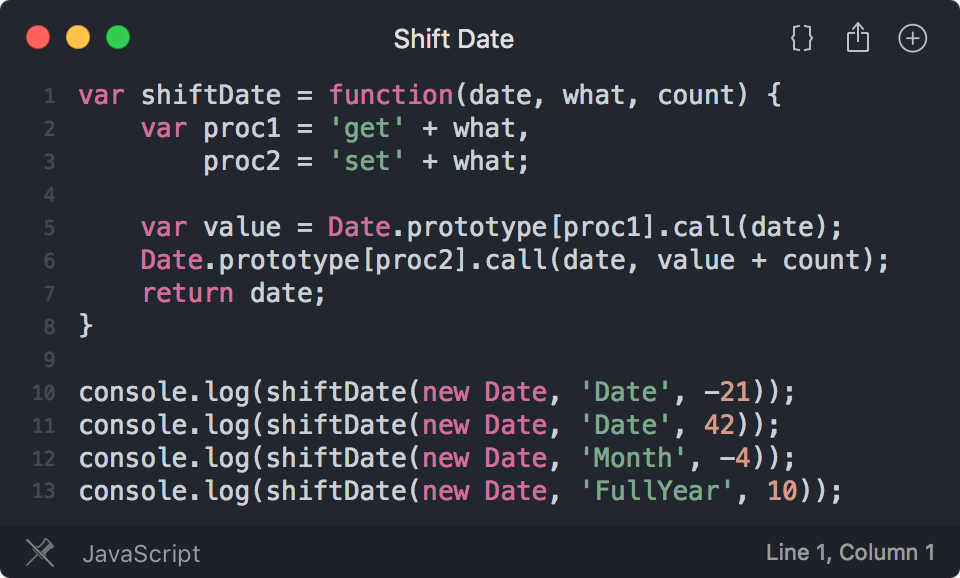
Task: Click the 'Month' string on line 12
Action: click(633, 458)
